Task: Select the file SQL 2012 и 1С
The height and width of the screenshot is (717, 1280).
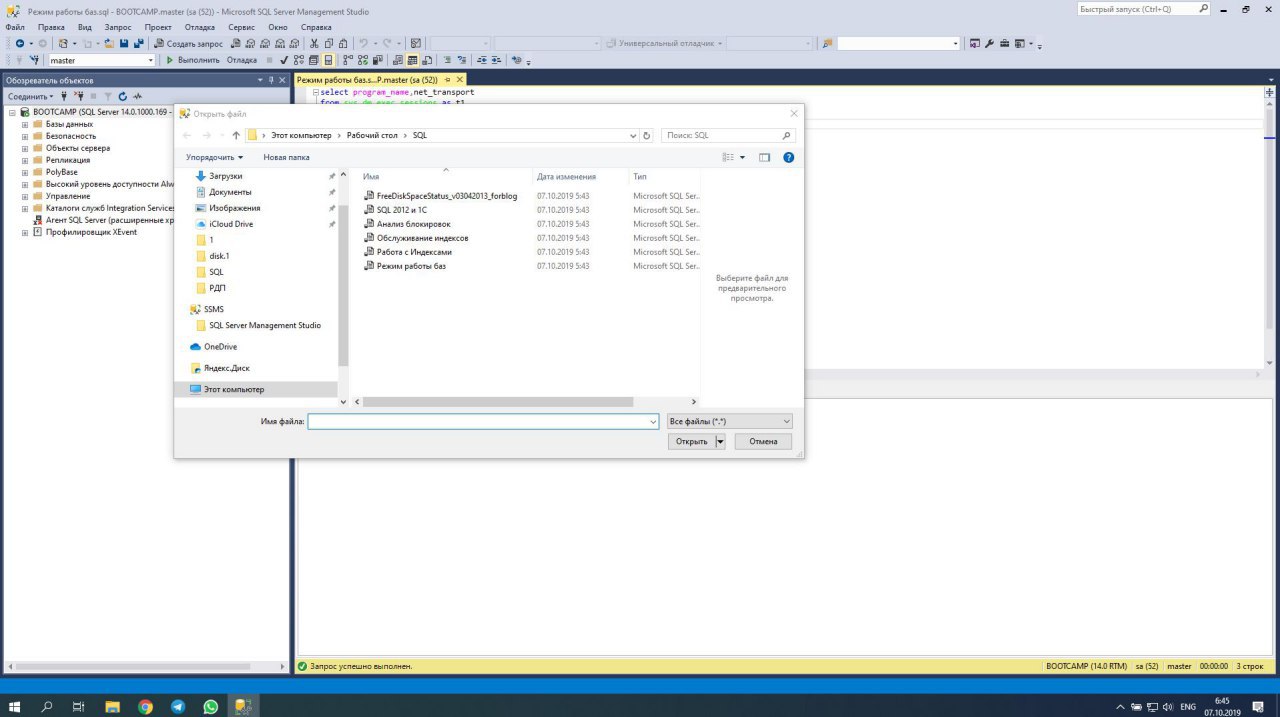Action: tap(401, 210)
